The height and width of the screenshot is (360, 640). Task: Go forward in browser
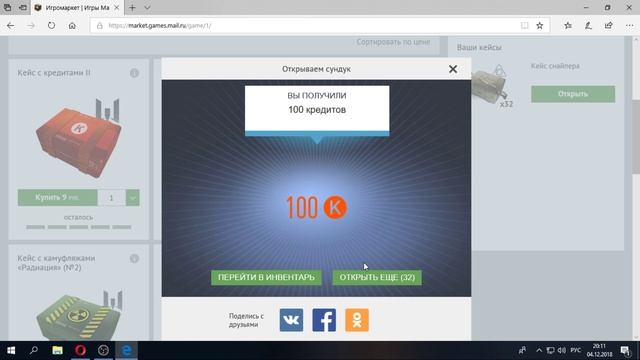click(31, 25)
